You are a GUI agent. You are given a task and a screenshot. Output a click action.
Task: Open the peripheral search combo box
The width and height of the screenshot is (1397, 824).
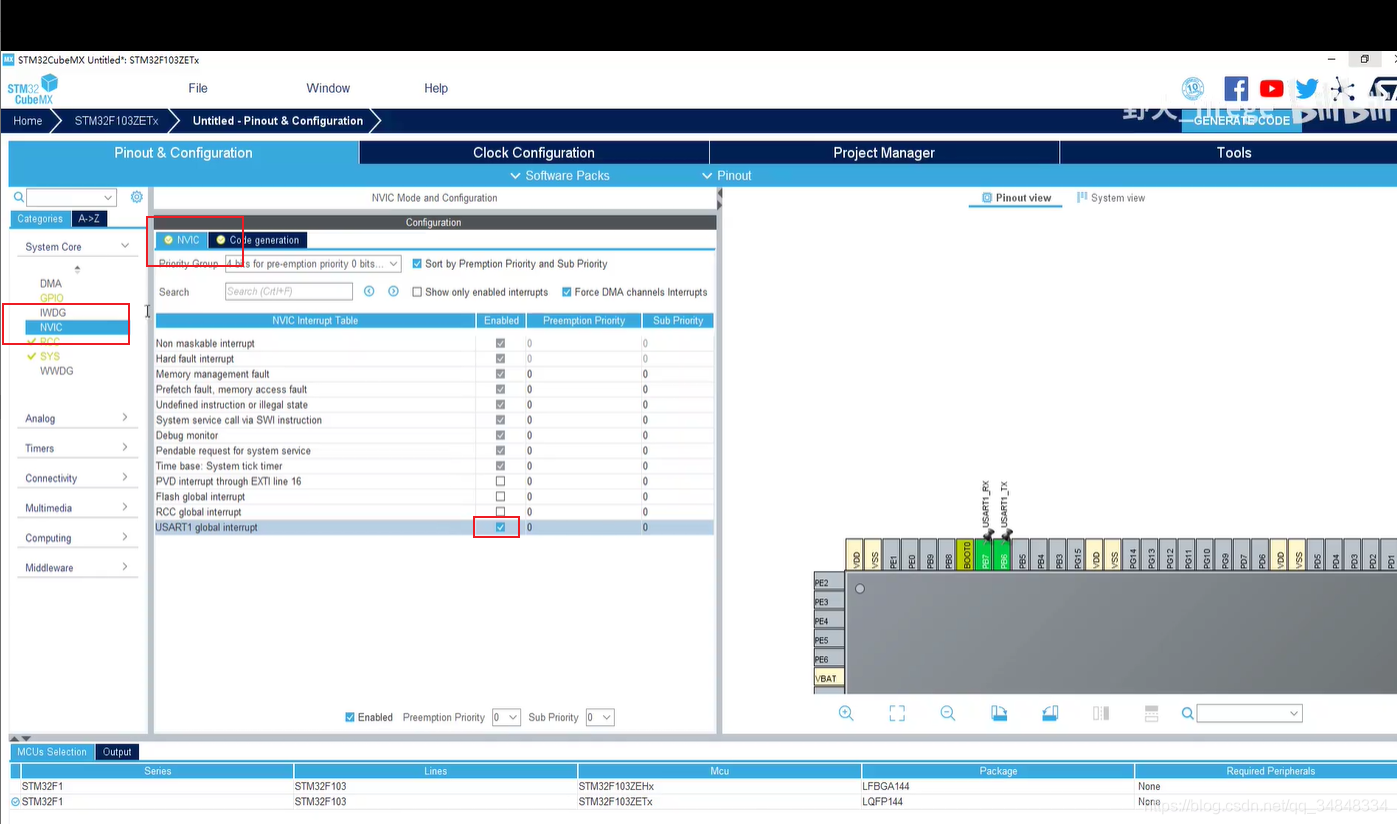click(71, 198)
